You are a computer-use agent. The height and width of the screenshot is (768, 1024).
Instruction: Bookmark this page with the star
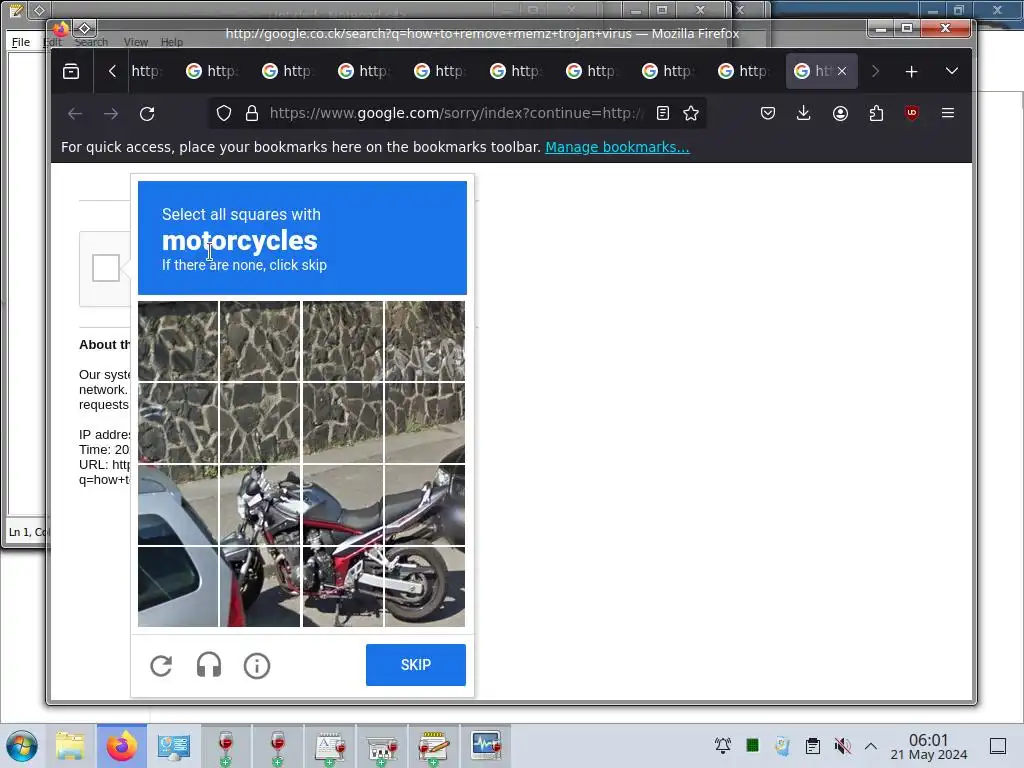691,114
